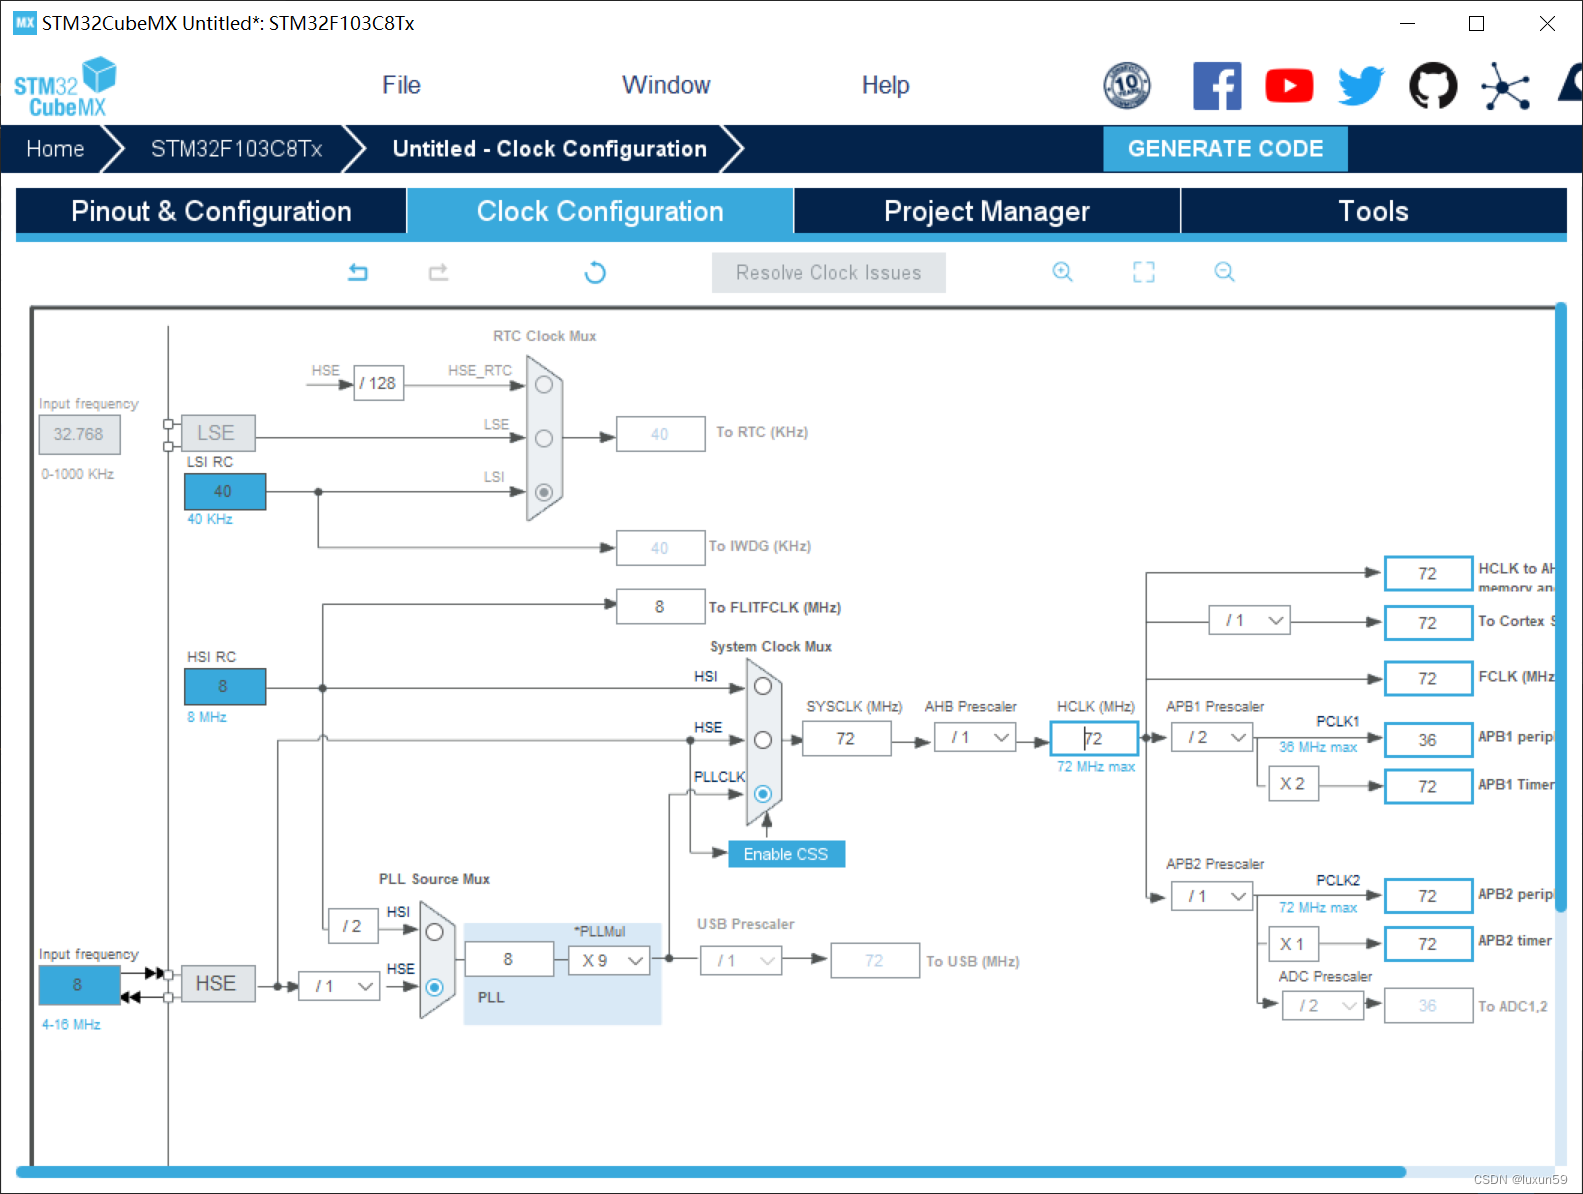1583x1194 pixels.
Task: Click the LSI RC 40 KHz block
Action: pos(225,491)
